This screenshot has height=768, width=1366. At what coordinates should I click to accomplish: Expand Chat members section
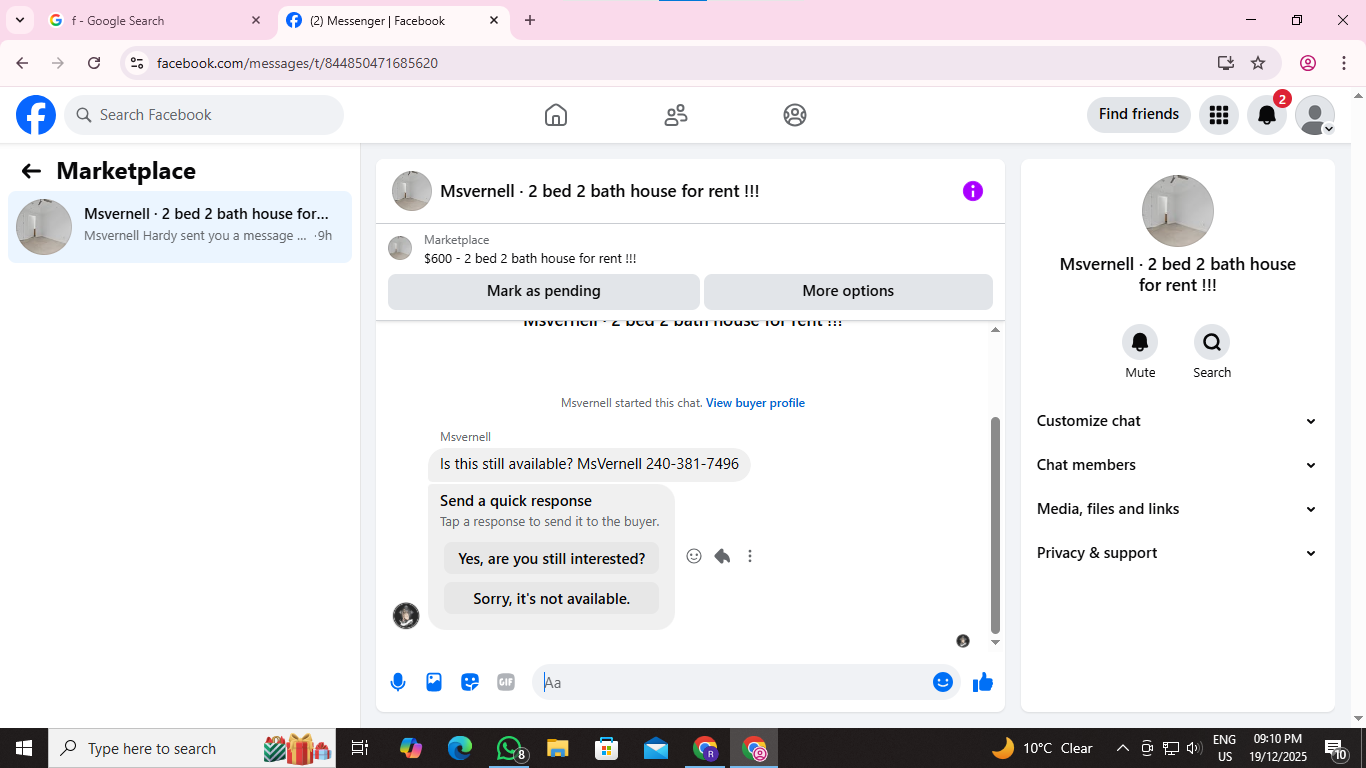click(x=1177, y=465)
